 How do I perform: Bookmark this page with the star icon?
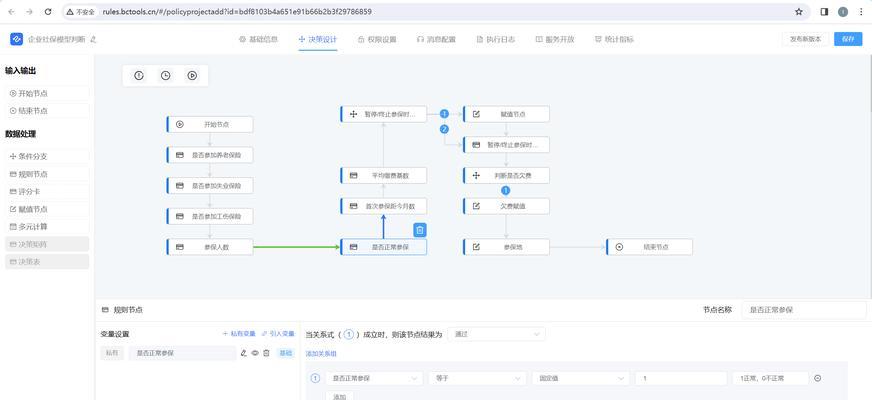tap(799, 12)
